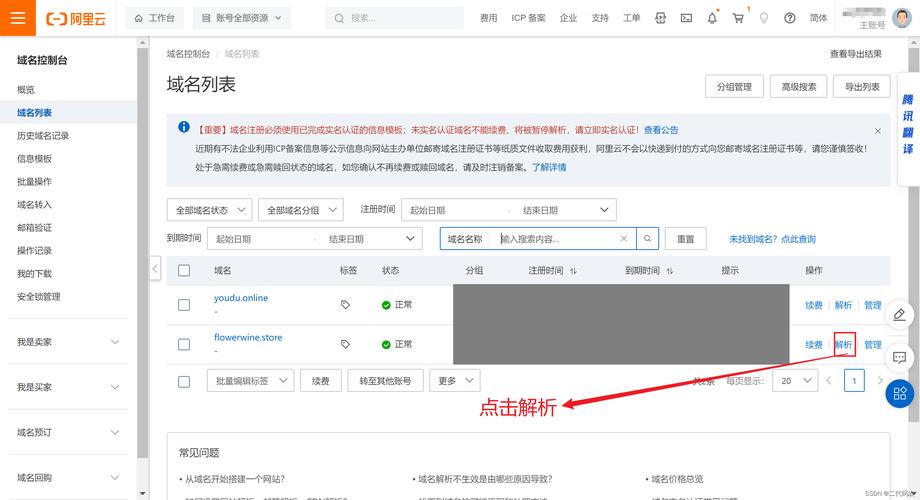Change the per-page count of 20 dropdown

point(795,381)
